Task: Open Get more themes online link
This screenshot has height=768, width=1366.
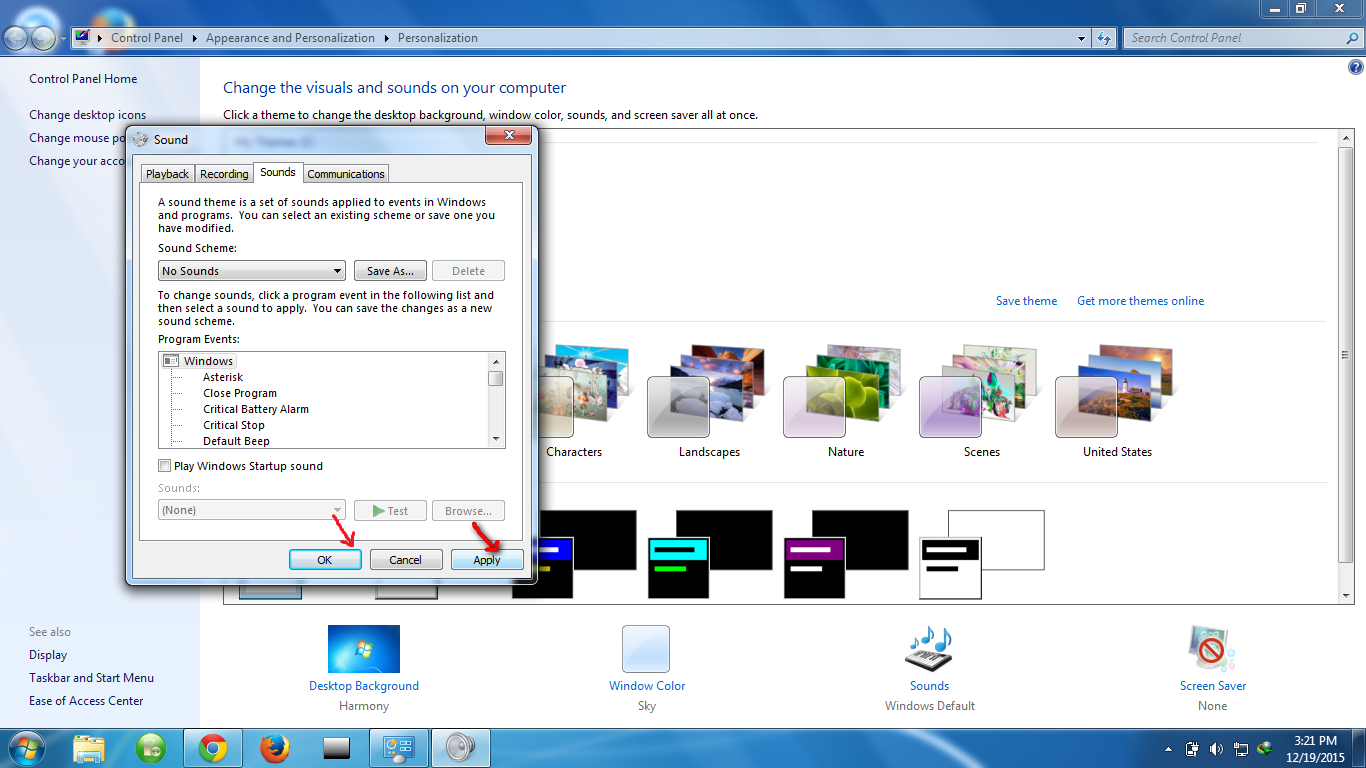Action: click(1140, 301)
